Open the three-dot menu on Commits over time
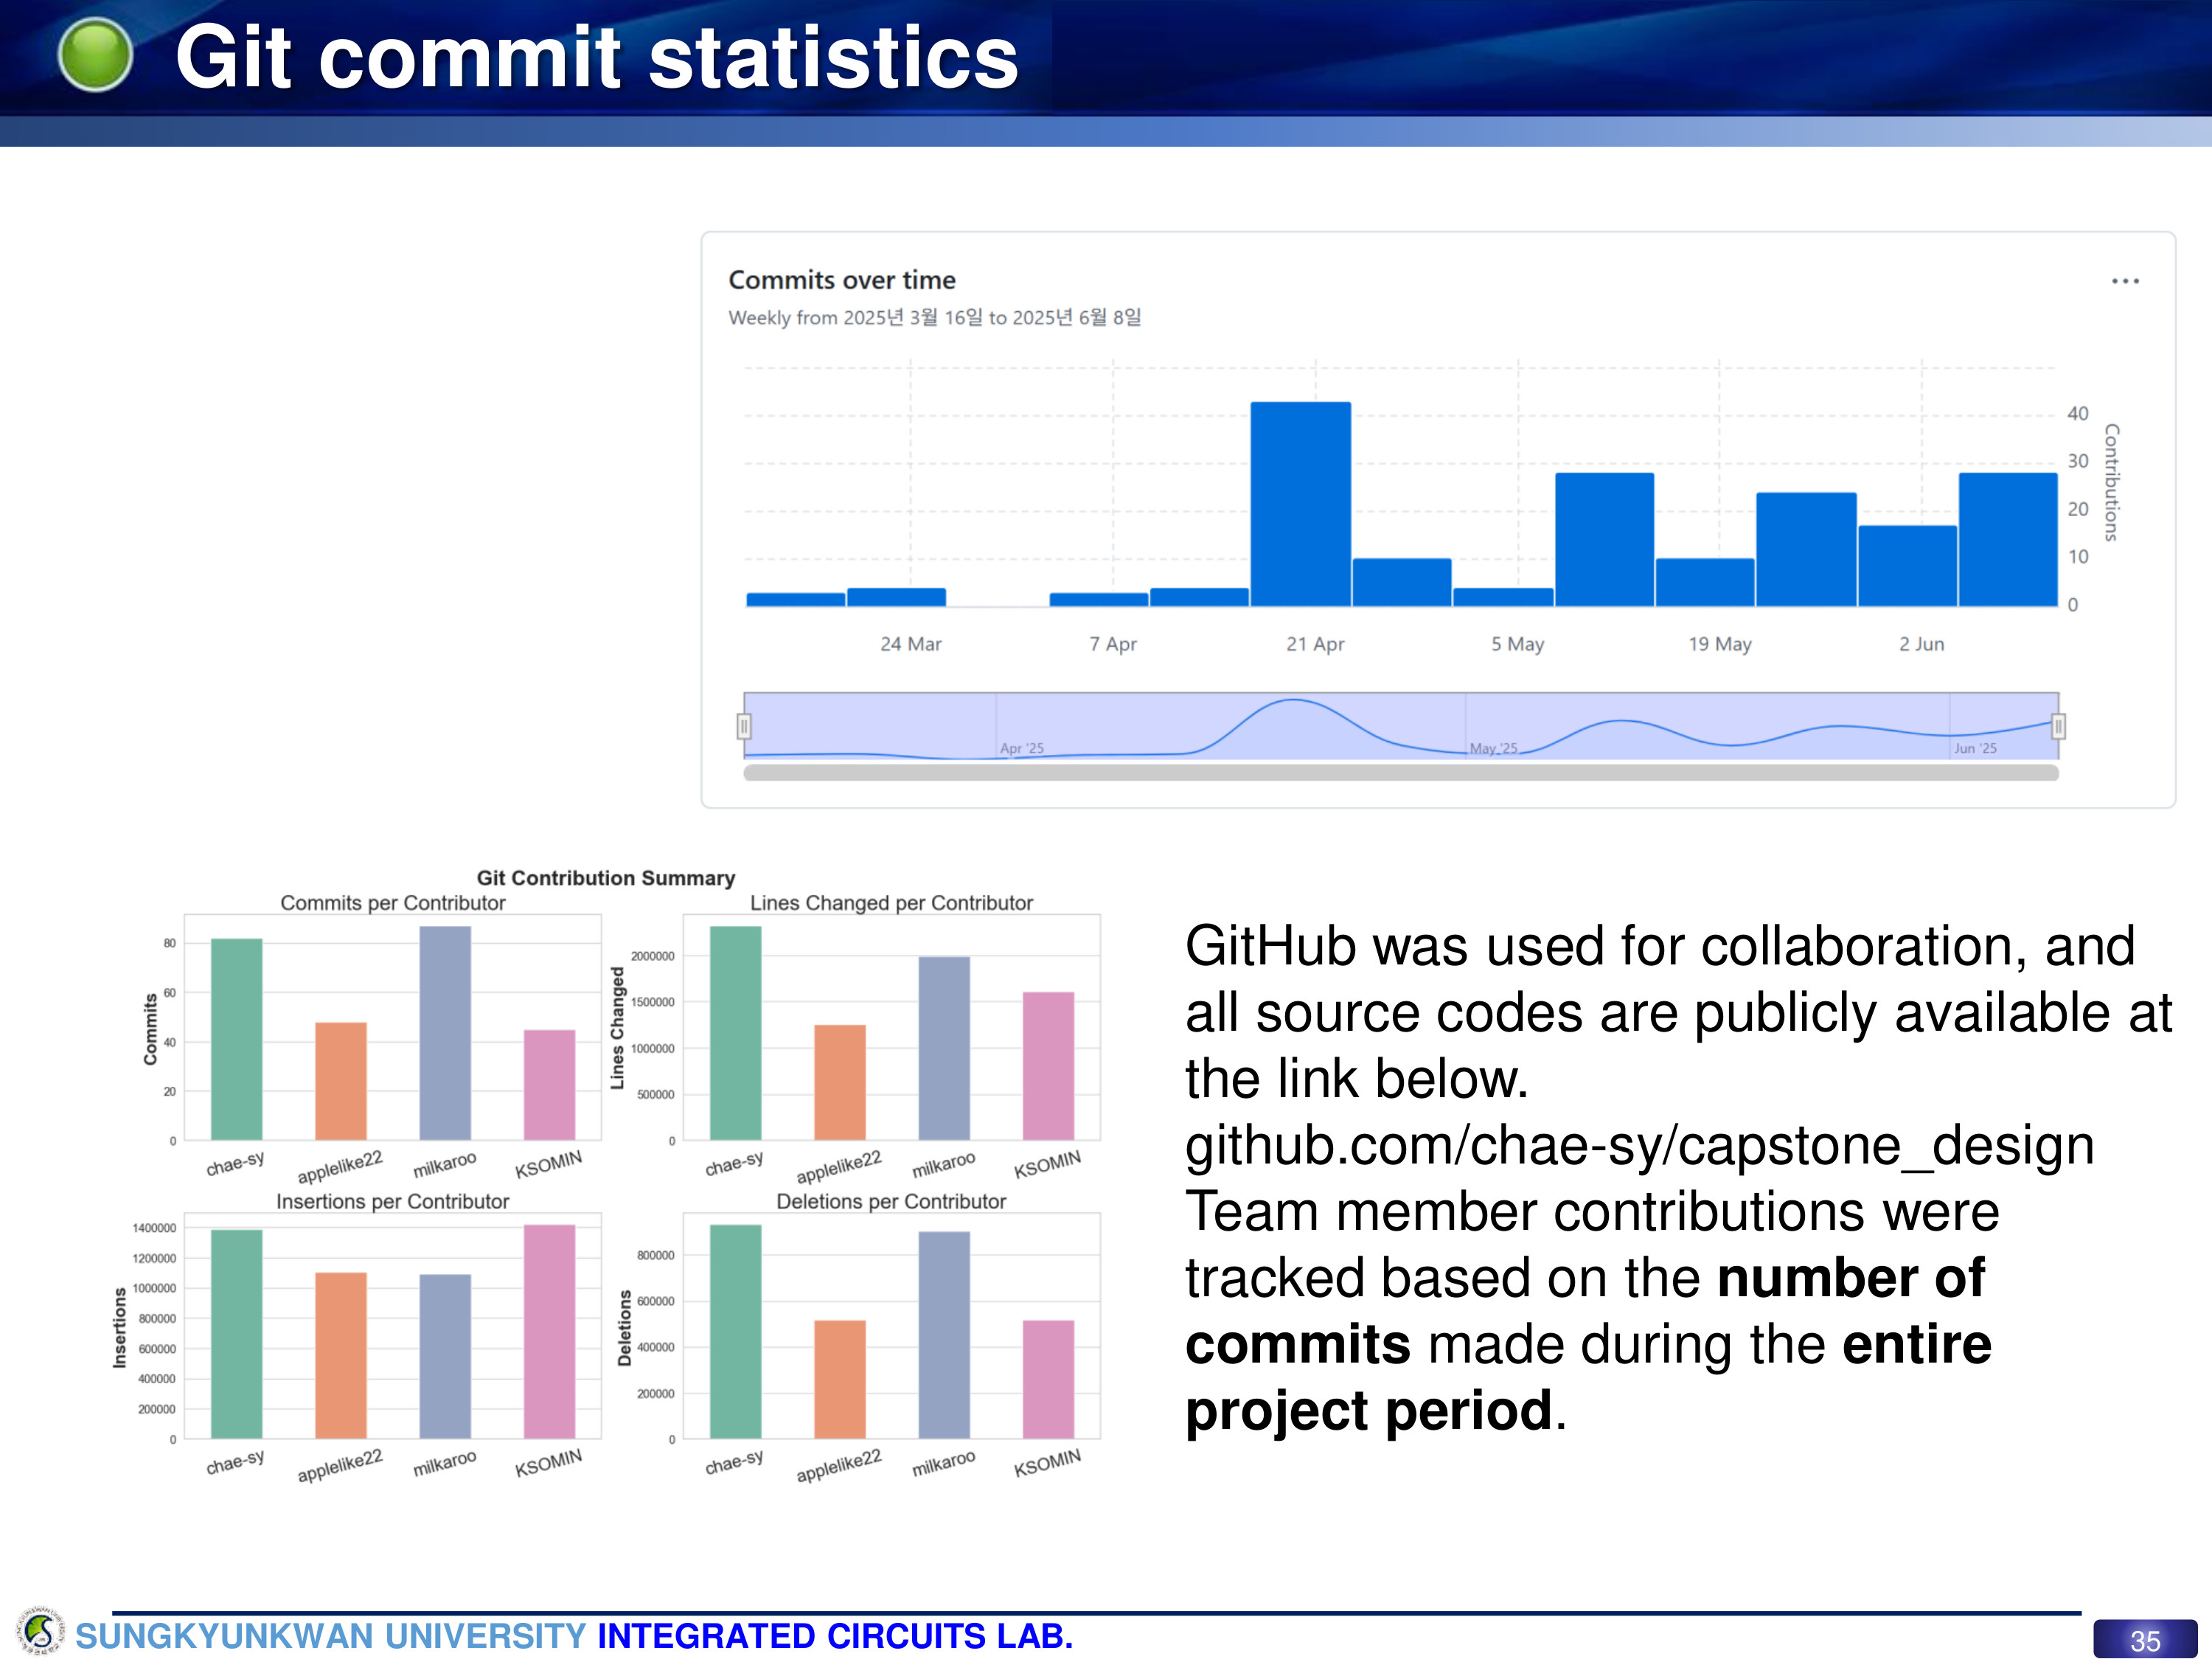The image size is (2212, 1659). click(x=2124, y=281)
